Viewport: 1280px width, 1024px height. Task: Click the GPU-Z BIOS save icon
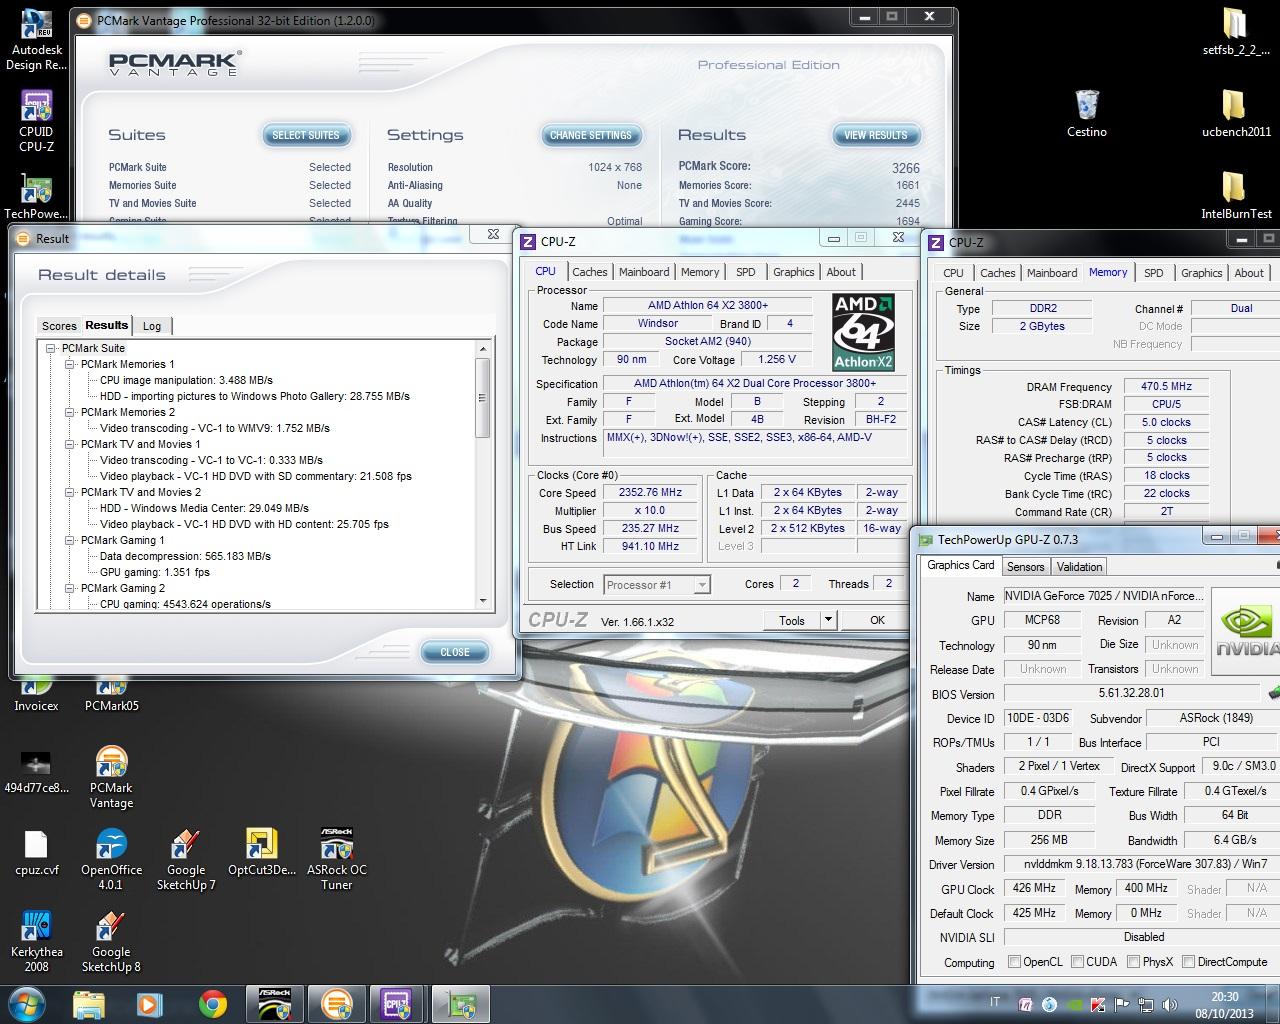[x=1274, y=692]
